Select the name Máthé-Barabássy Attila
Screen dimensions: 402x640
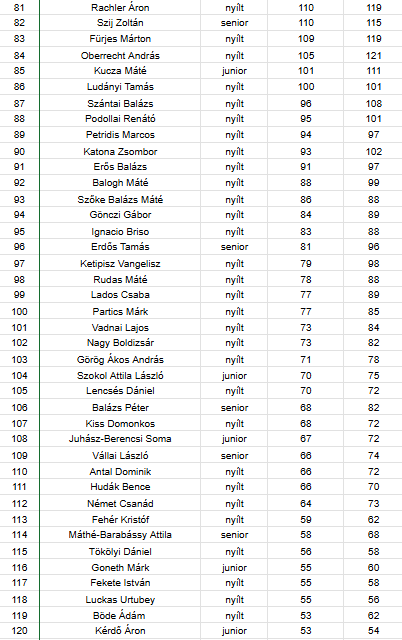point(120,535)
